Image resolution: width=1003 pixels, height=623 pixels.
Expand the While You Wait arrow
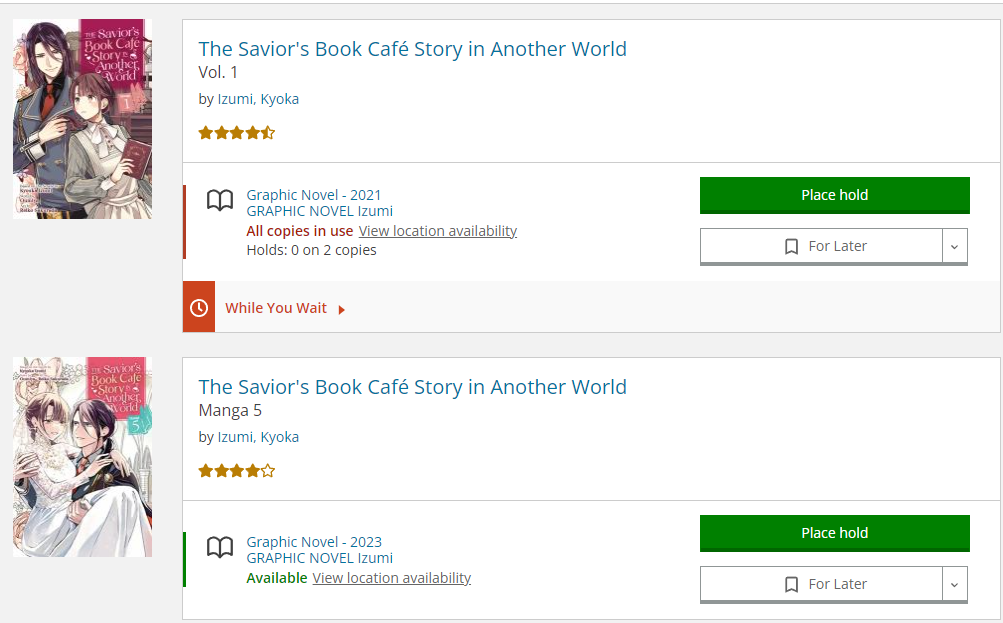click(342, 309)
